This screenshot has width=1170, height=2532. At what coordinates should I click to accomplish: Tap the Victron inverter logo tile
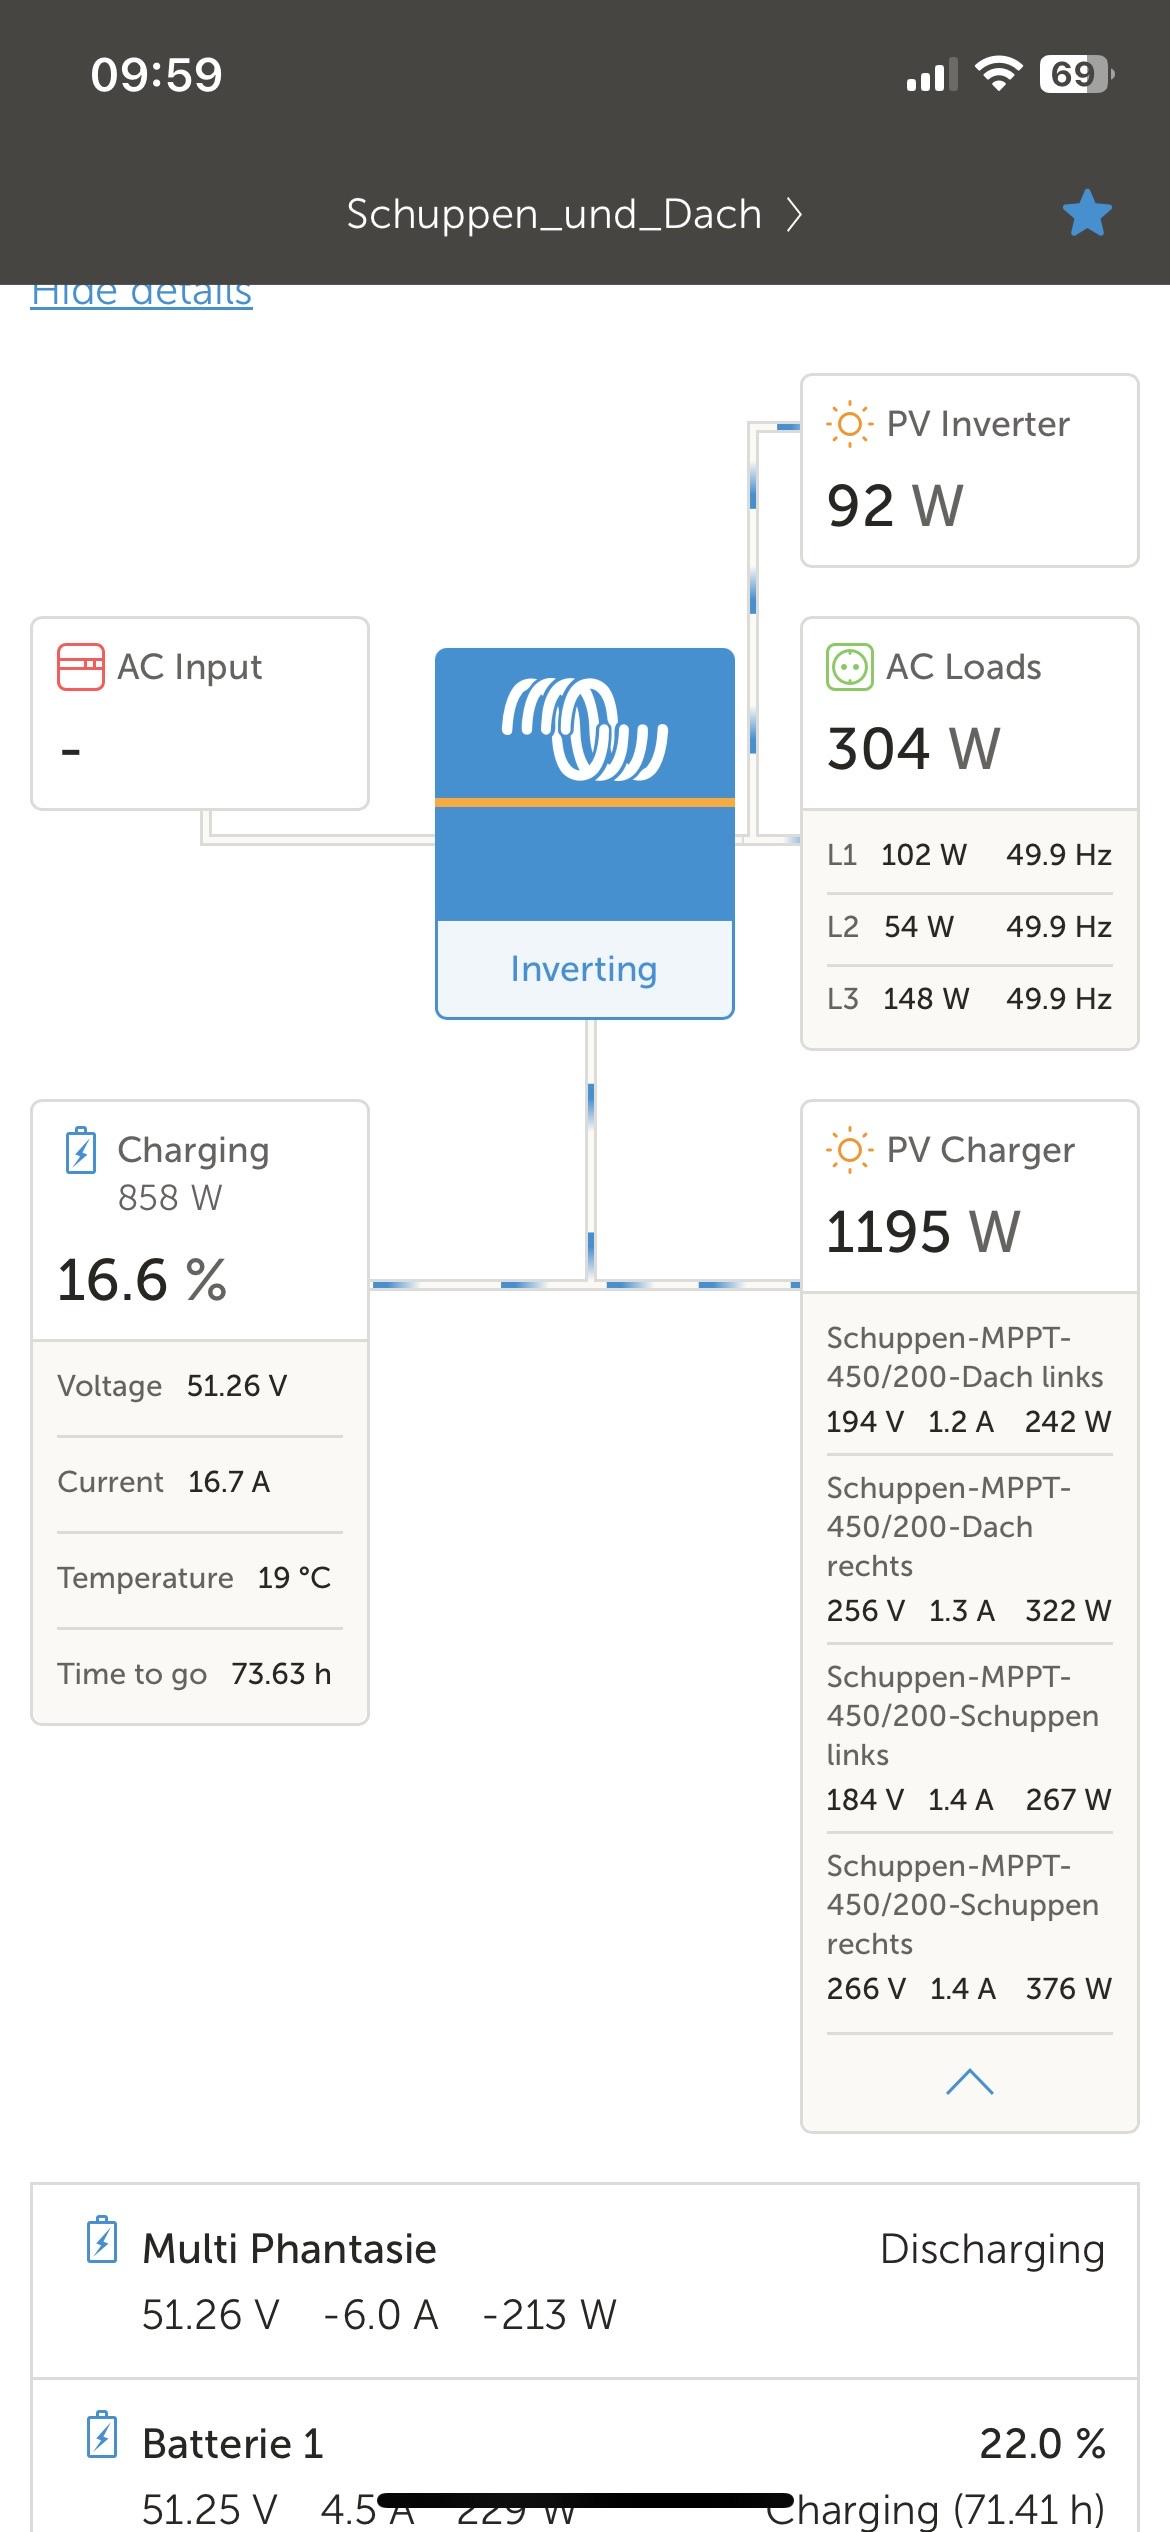point(584,730)
